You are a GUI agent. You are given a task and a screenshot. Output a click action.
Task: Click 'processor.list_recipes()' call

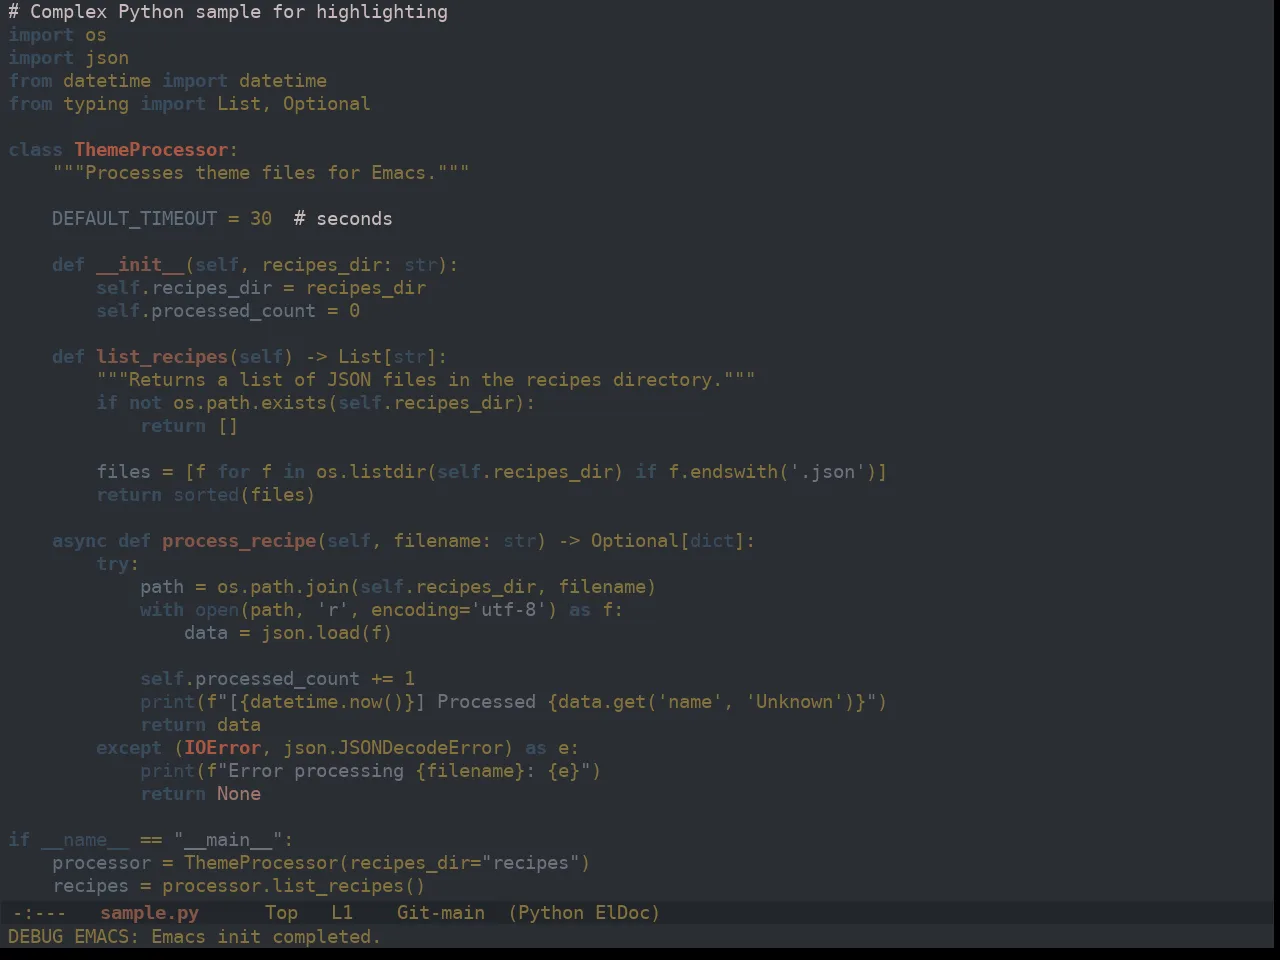[x=294, y=886]
